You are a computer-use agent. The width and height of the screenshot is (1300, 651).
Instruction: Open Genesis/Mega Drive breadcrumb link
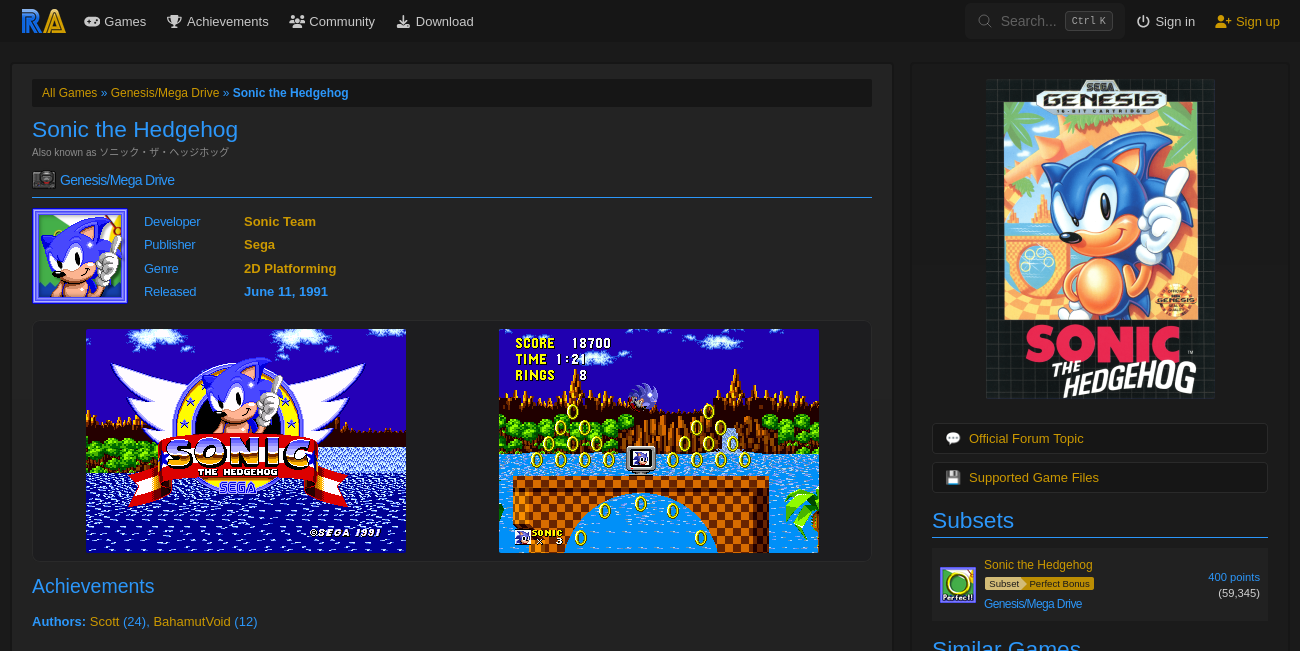[165, 93]
